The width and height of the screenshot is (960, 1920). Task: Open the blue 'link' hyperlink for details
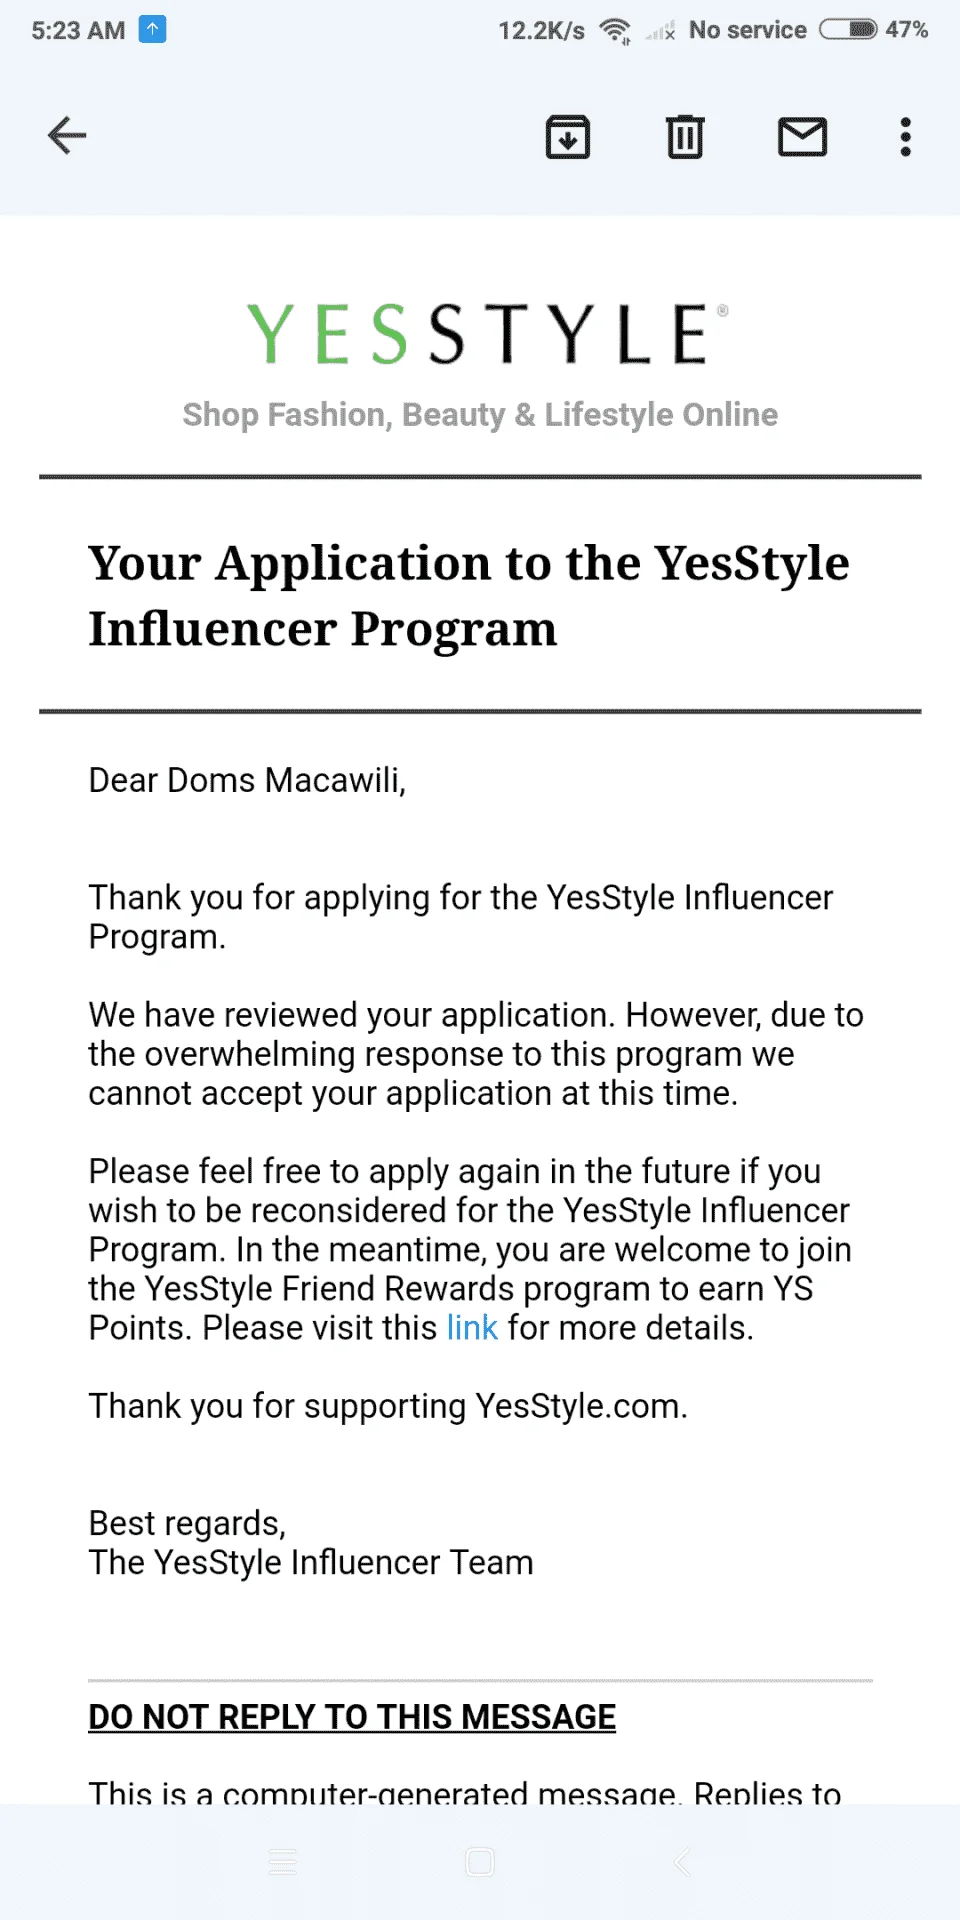(x=472, y=1328)
